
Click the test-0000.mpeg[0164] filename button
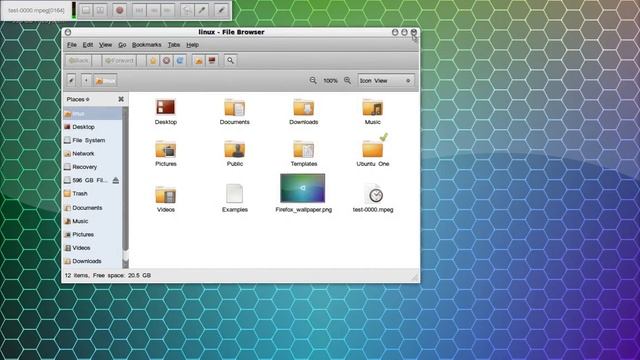click(x=37, y=10)
